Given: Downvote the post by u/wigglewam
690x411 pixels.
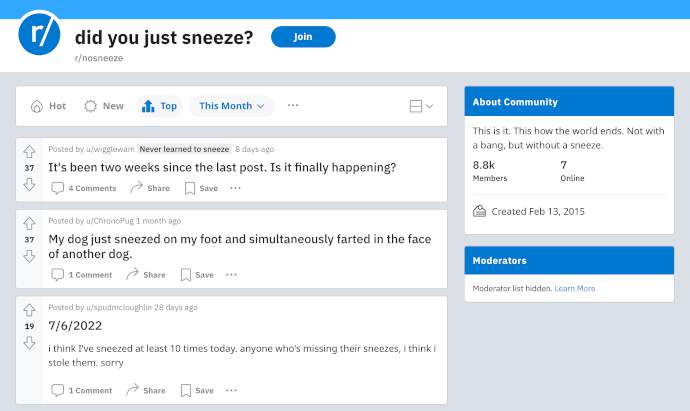Looking at the screenshot, I should (29, 184).
